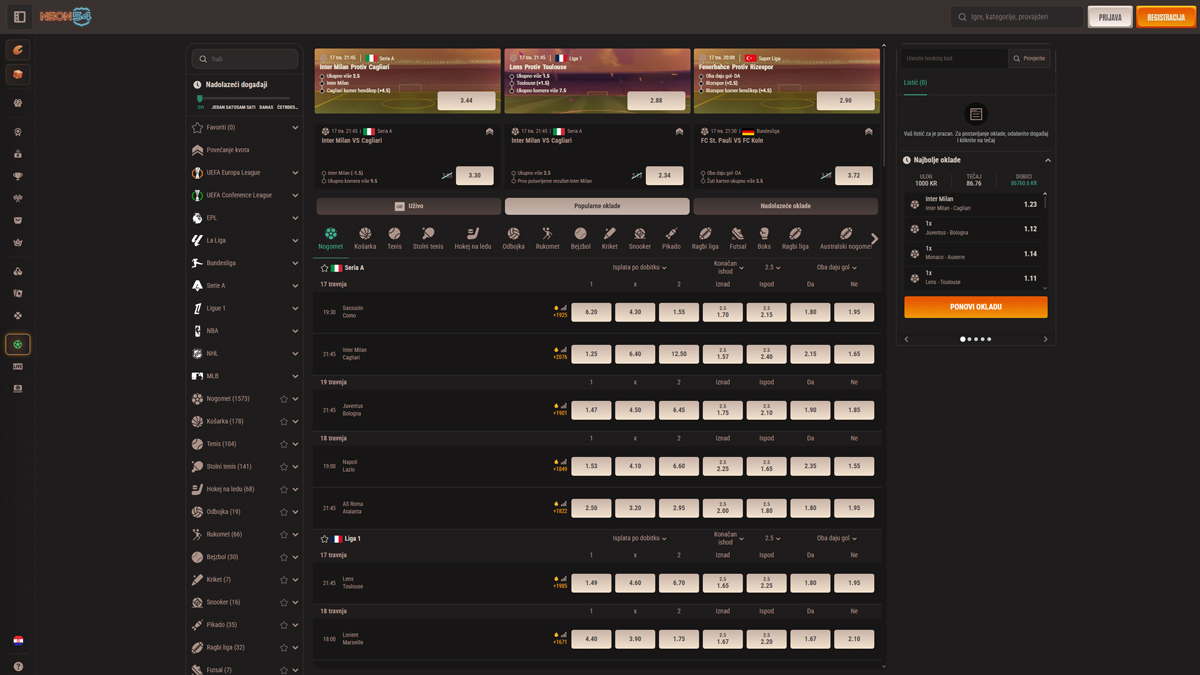Select the Listić (0) tab

pyautogui.click(x=915, y=83)
